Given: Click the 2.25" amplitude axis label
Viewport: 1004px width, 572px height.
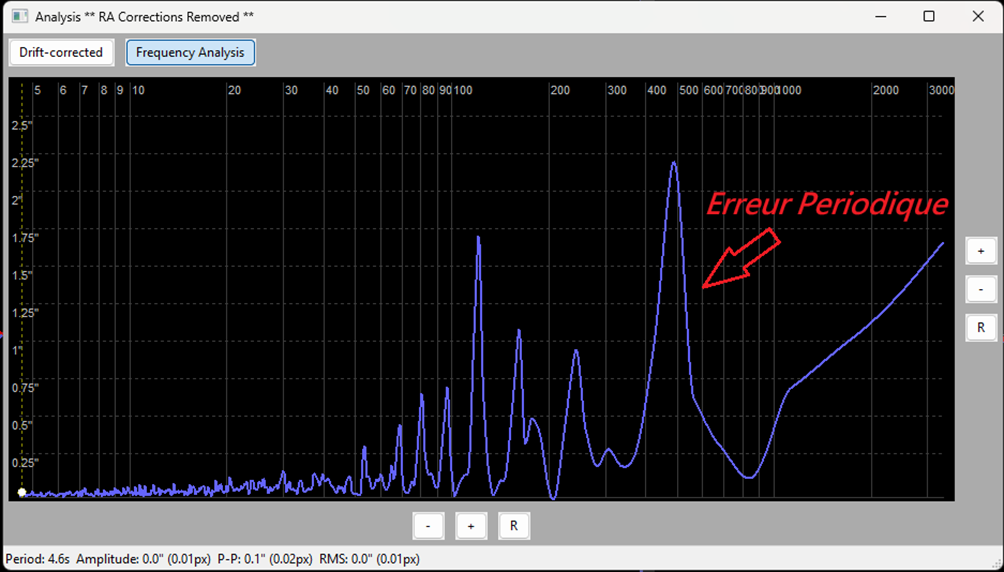Looking at the screenshot, I should coord(25,163).
